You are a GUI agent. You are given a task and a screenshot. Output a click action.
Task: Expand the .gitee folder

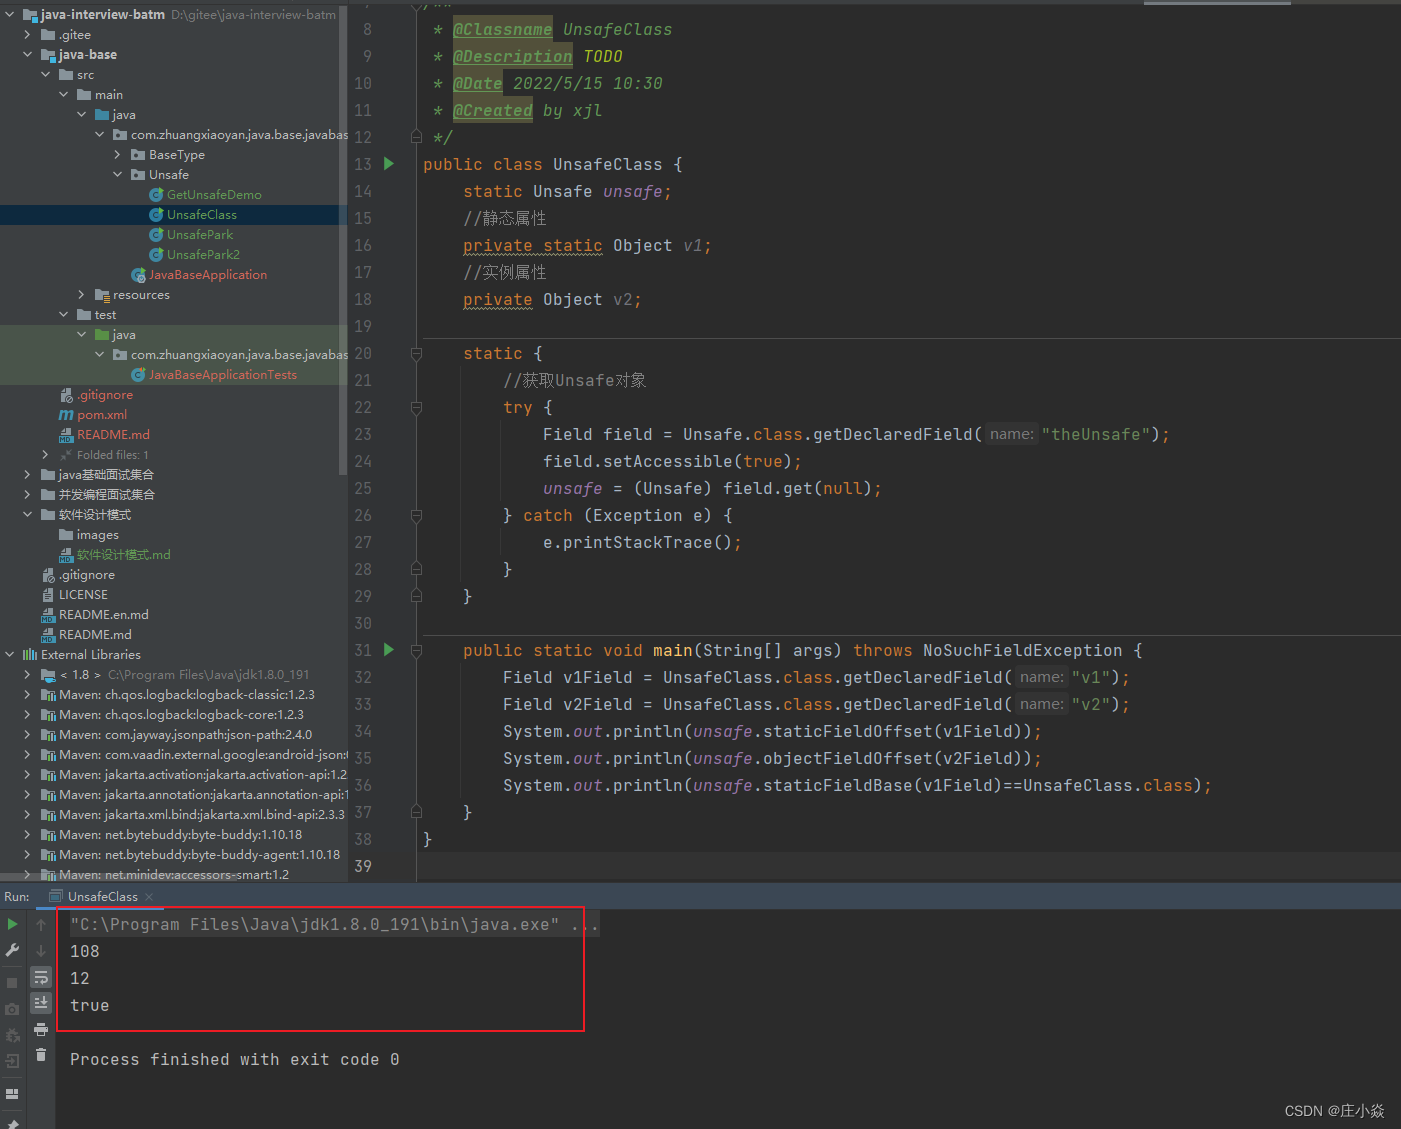coord(28,35)
